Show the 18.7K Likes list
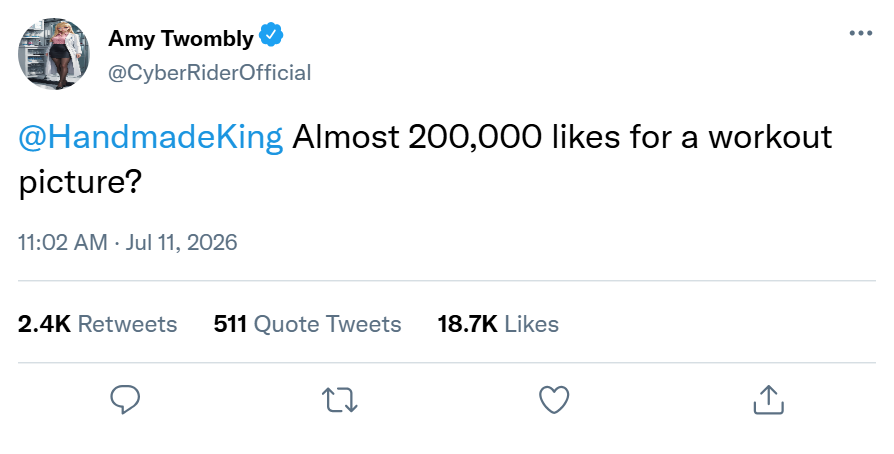The width and height of the screenshot is (894, 454). click(x=498, y=324)
